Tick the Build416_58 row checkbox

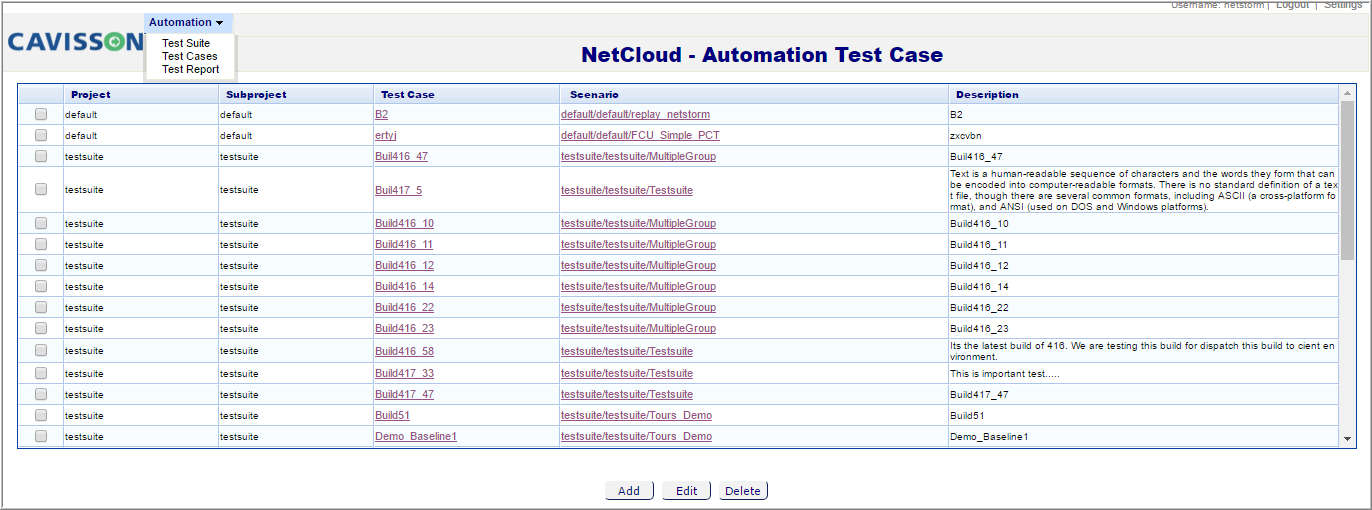coord(41,351)
